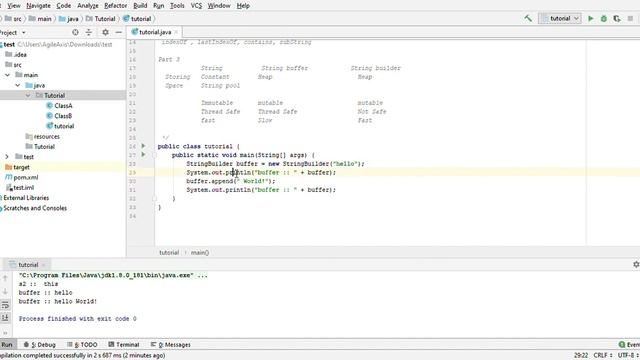Viewport: 640px width, 360px height.
Task: Run the tutorial configuration with green play button
Action: (x=590, y=18)
